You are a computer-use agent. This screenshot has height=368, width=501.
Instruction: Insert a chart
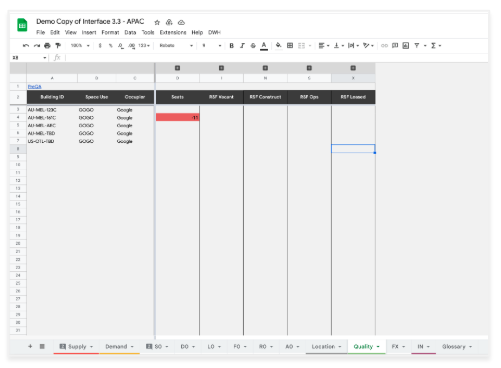pos(406,46)
